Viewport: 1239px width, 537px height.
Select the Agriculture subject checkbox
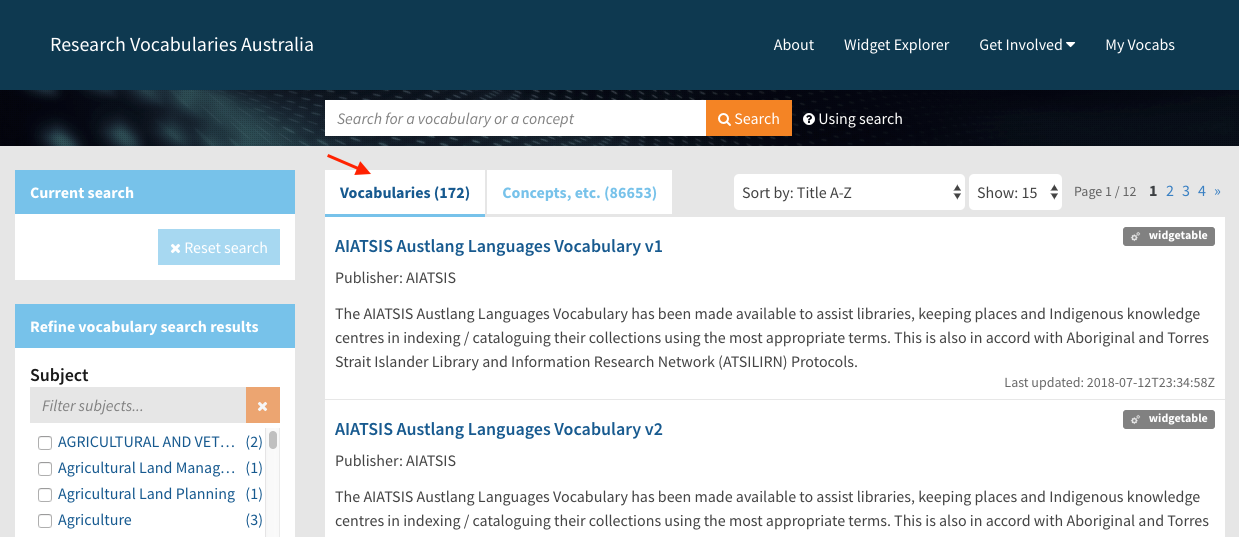pos(45,520)
